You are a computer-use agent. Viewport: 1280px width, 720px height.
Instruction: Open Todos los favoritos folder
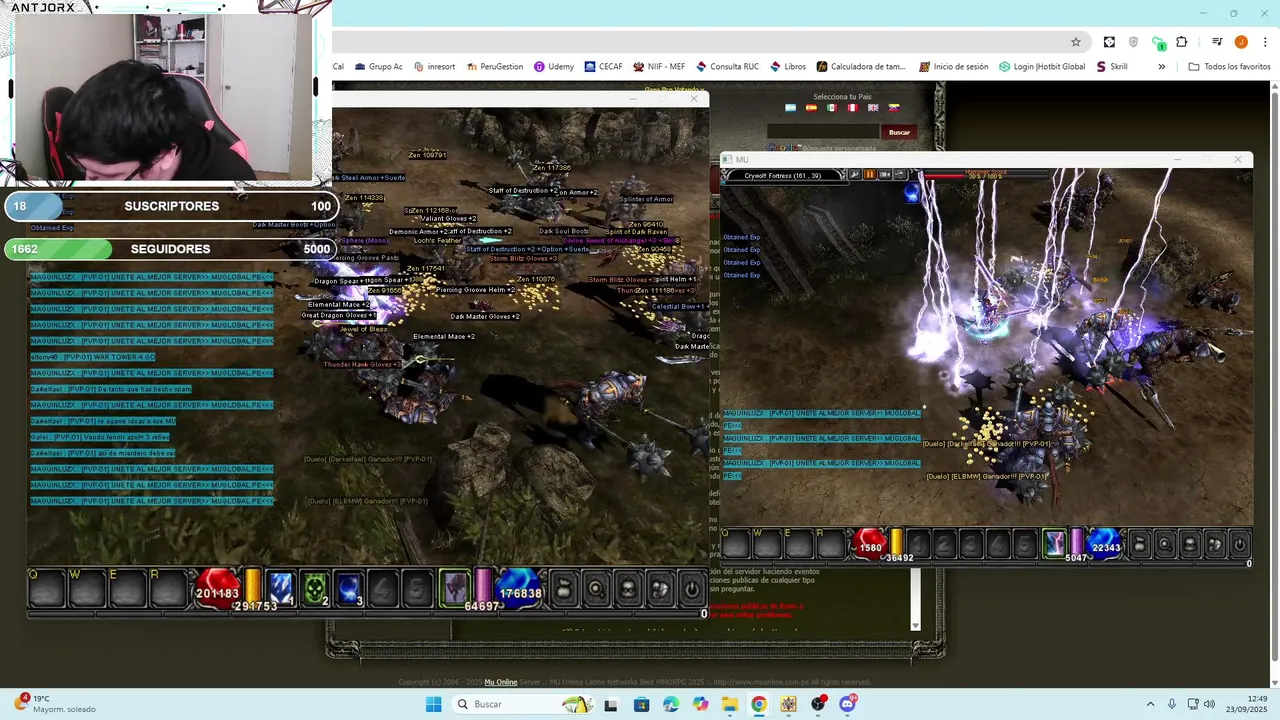[x=1229, y=67]
